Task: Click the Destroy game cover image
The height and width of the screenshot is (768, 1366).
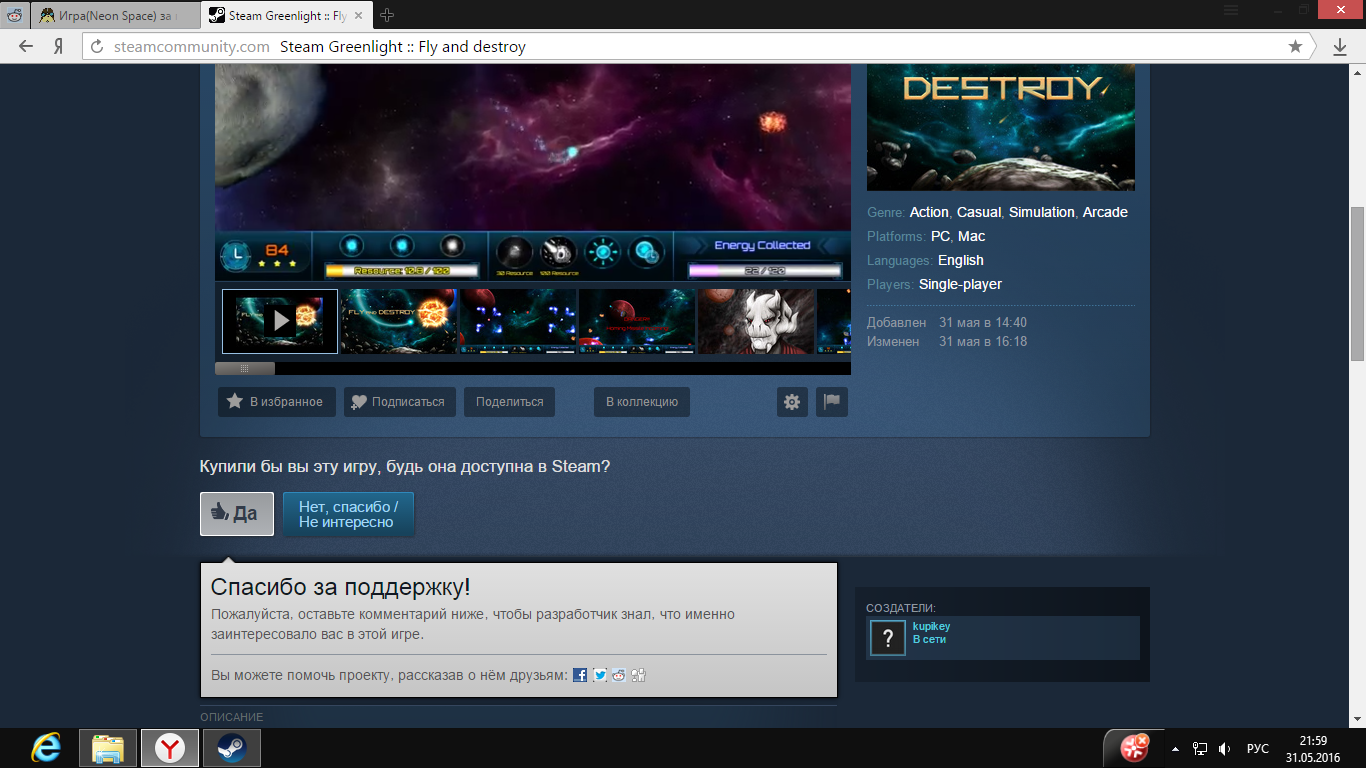Action: point(1001,127)
